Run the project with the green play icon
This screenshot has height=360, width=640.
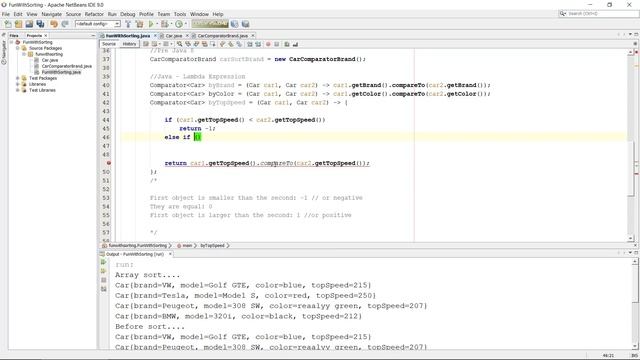click(x=151, y=24)
